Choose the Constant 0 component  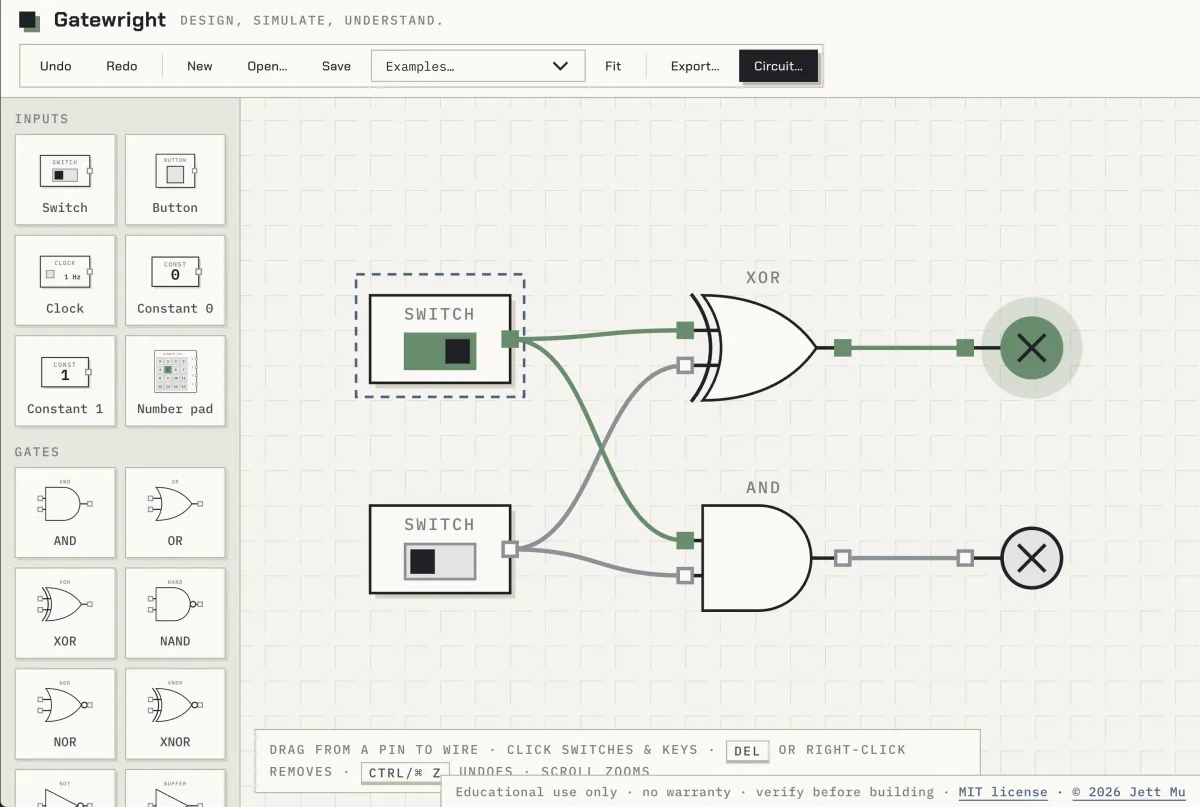tap(175, 280)
